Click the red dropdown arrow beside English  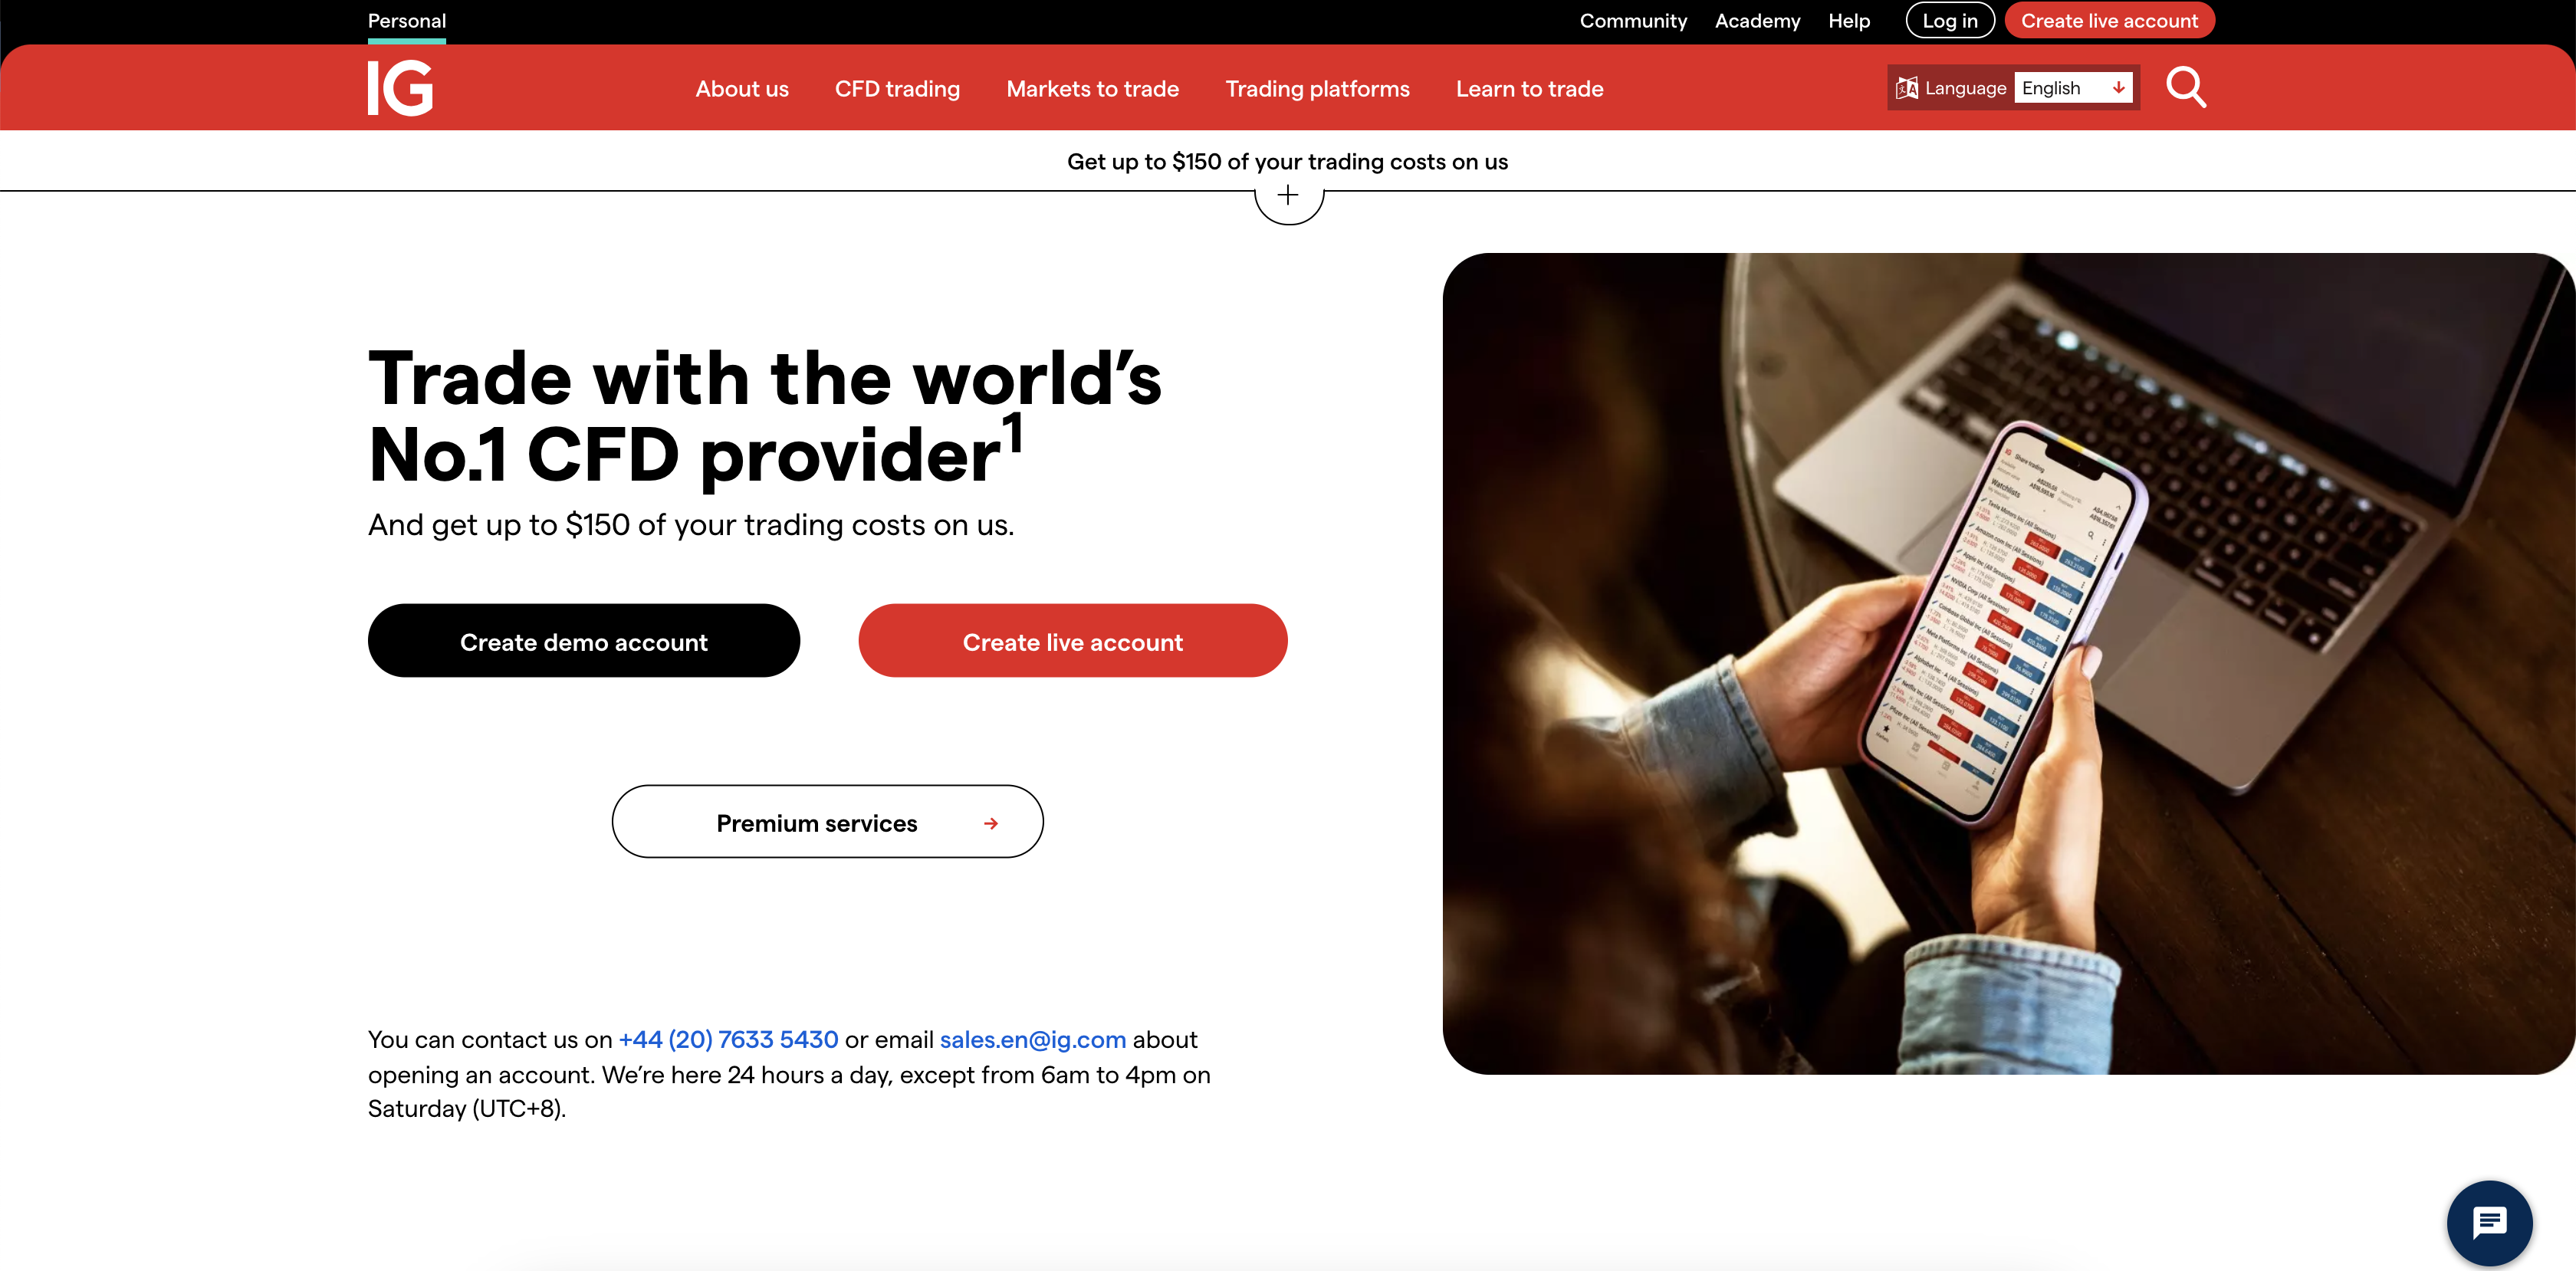[2118, 88]
